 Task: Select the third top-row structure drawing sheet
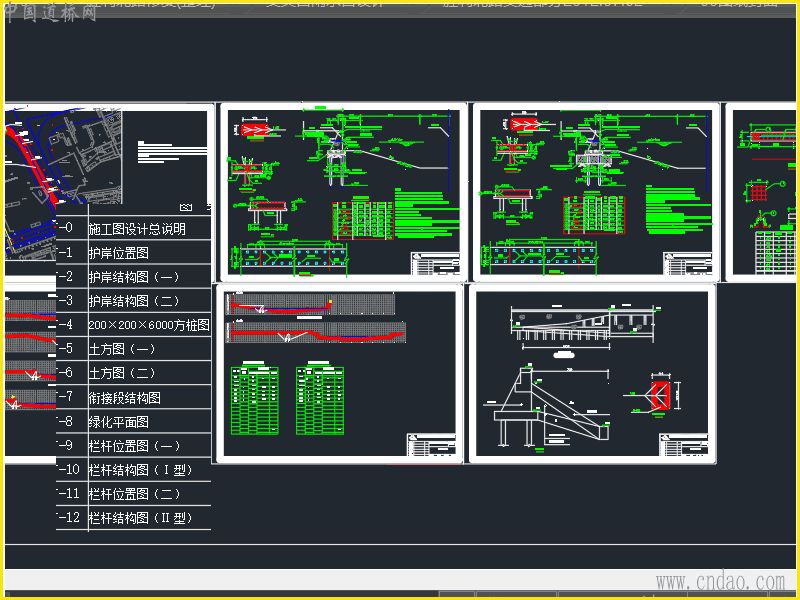594,192
